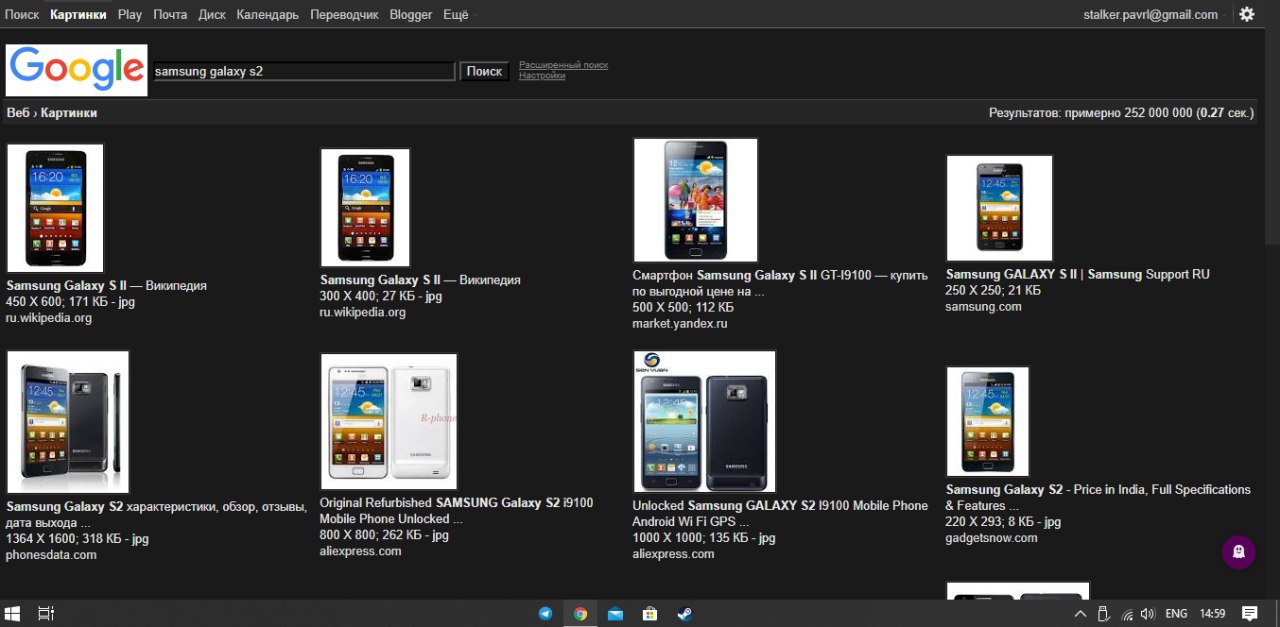Screen dimensions: 1280x627
Task: Open the stalker.pavrl@gmail.com account dropdown
Action: 1155,15
